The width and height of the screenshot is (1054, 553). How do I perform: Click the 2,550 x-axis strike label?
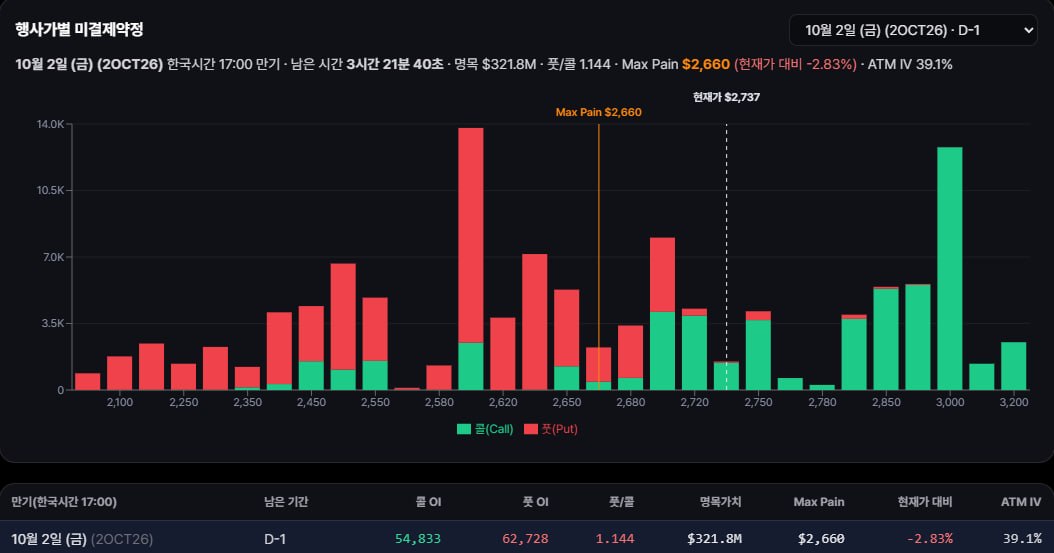(375, 402)
